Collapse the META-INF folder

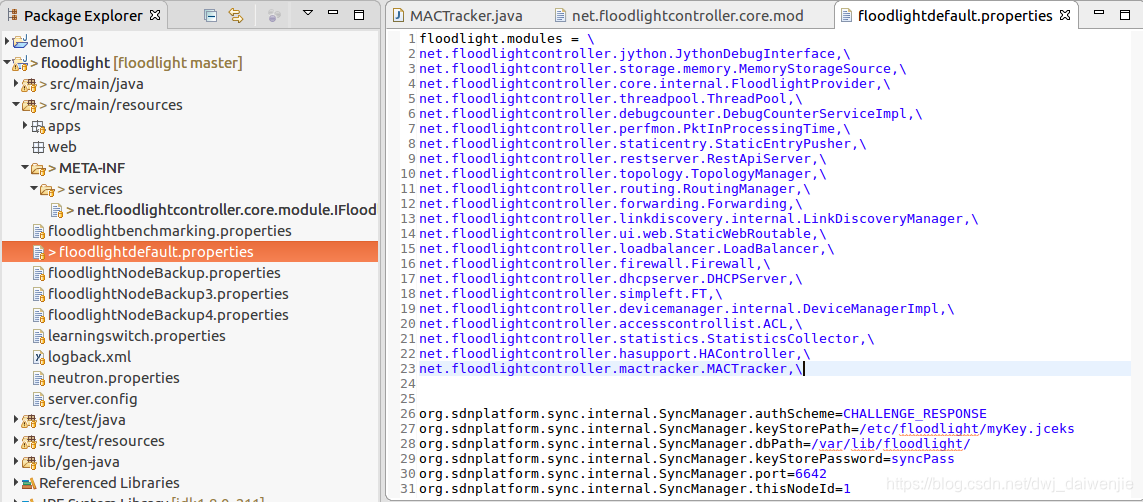point(26,169)
